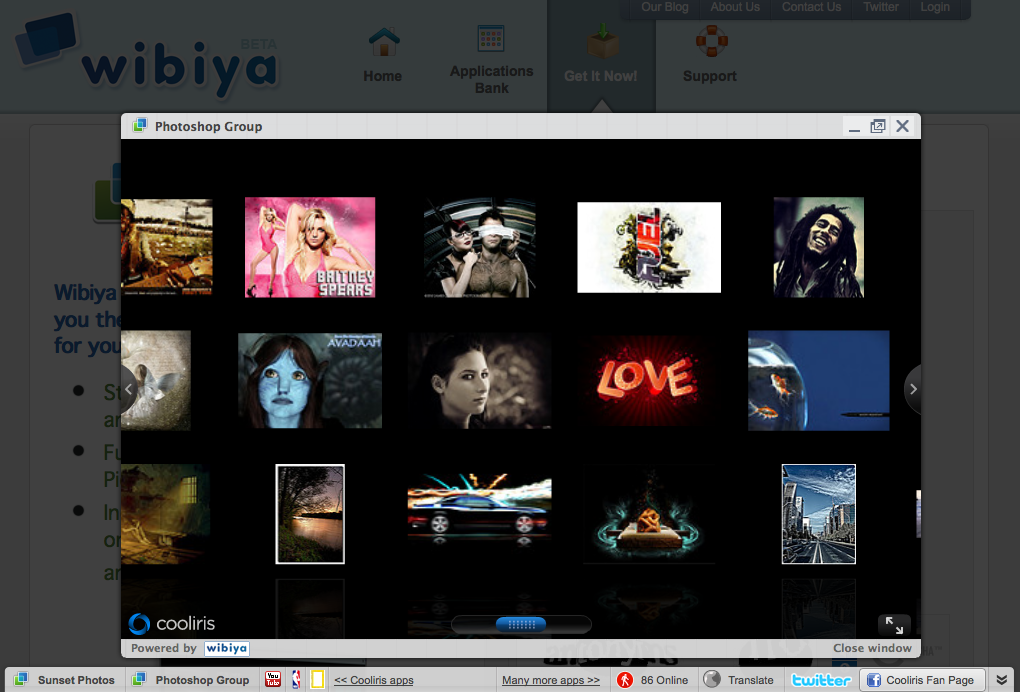Open Sunset Photos toolbar app
The height and width of the screenshot is (692, 1020).
click(65, 680)
